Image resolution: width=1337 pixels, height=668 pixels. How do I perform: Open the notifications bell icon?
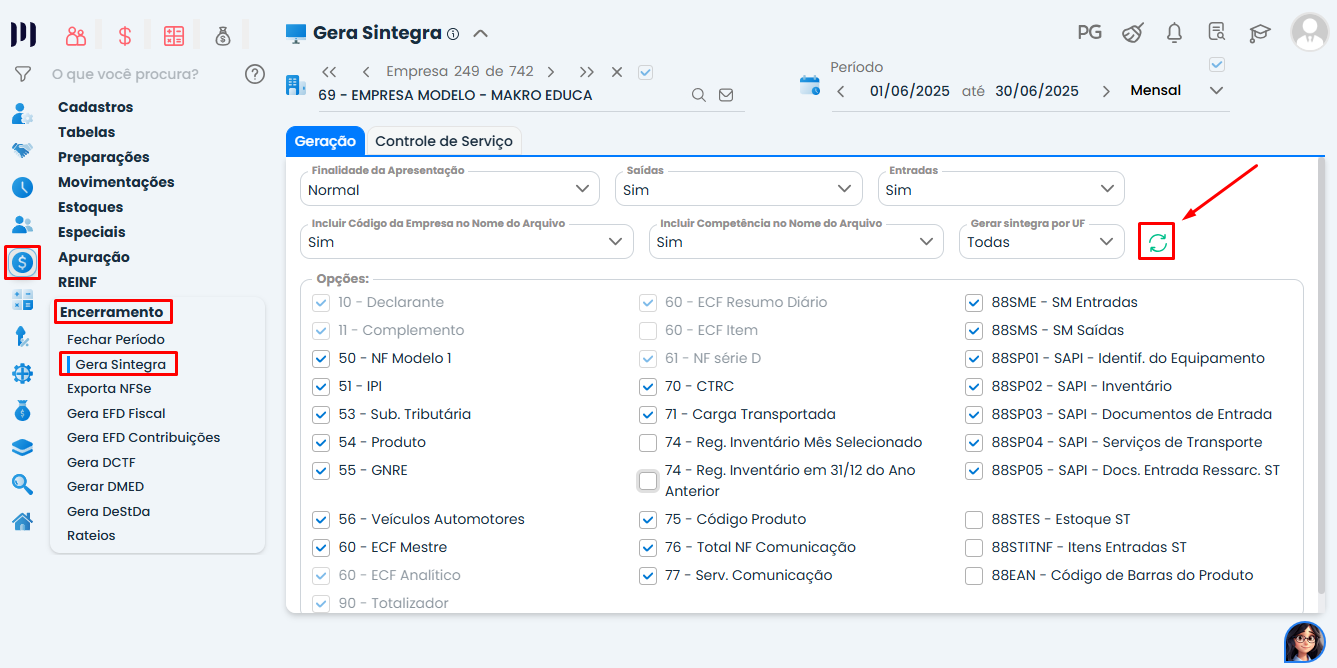tap(1174, 33)
